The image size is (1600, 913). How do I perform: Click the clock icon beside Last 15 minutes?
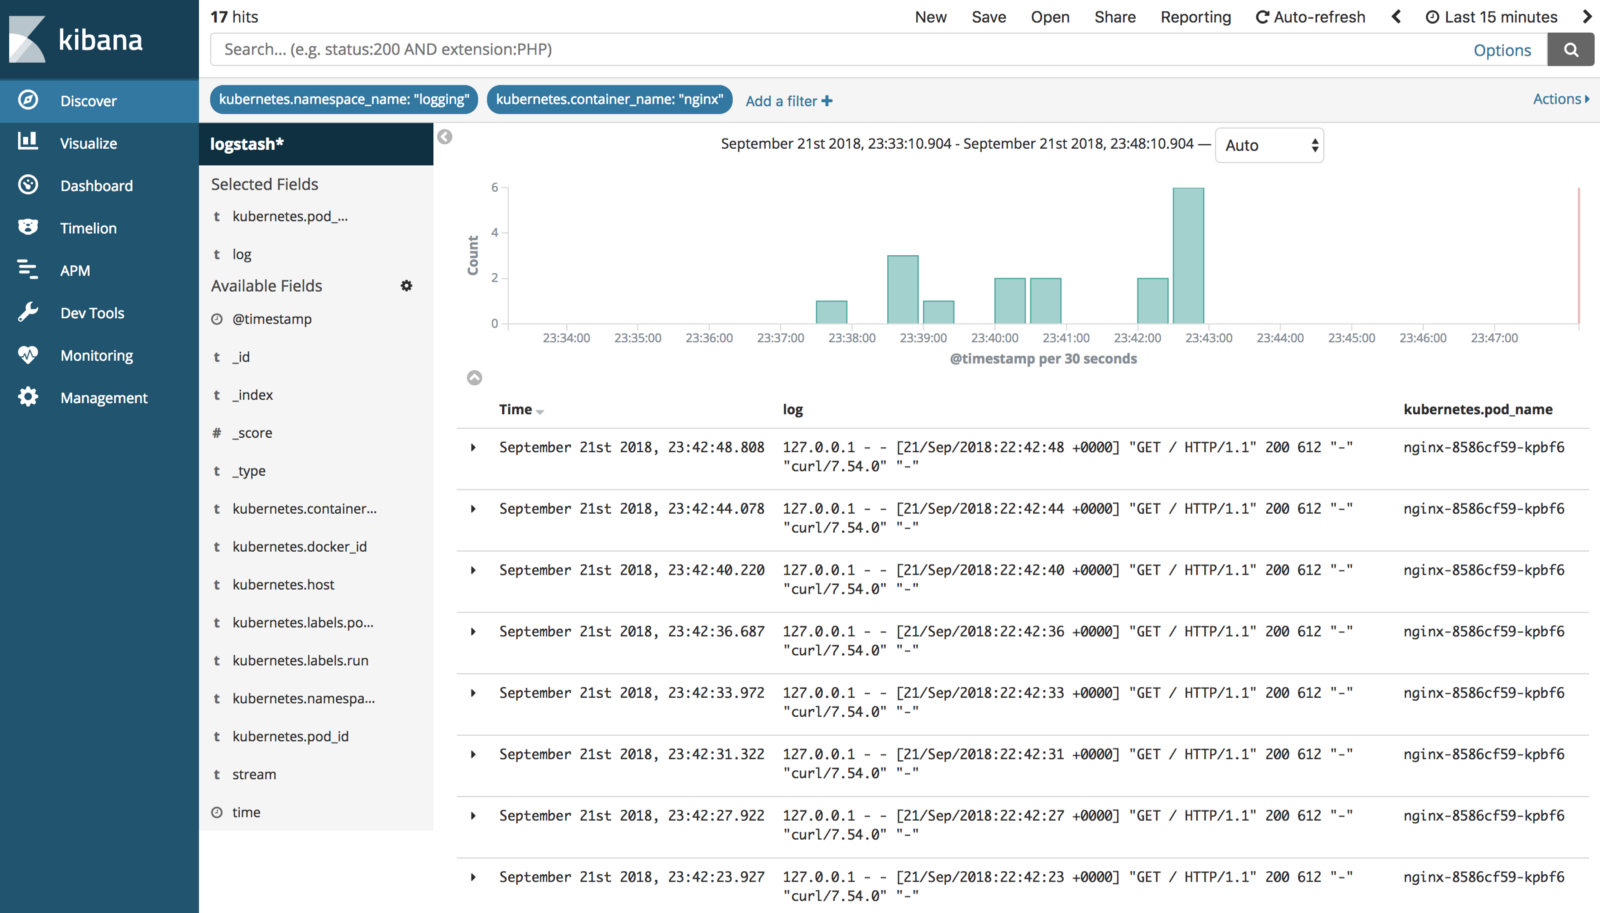[1432, 17]
